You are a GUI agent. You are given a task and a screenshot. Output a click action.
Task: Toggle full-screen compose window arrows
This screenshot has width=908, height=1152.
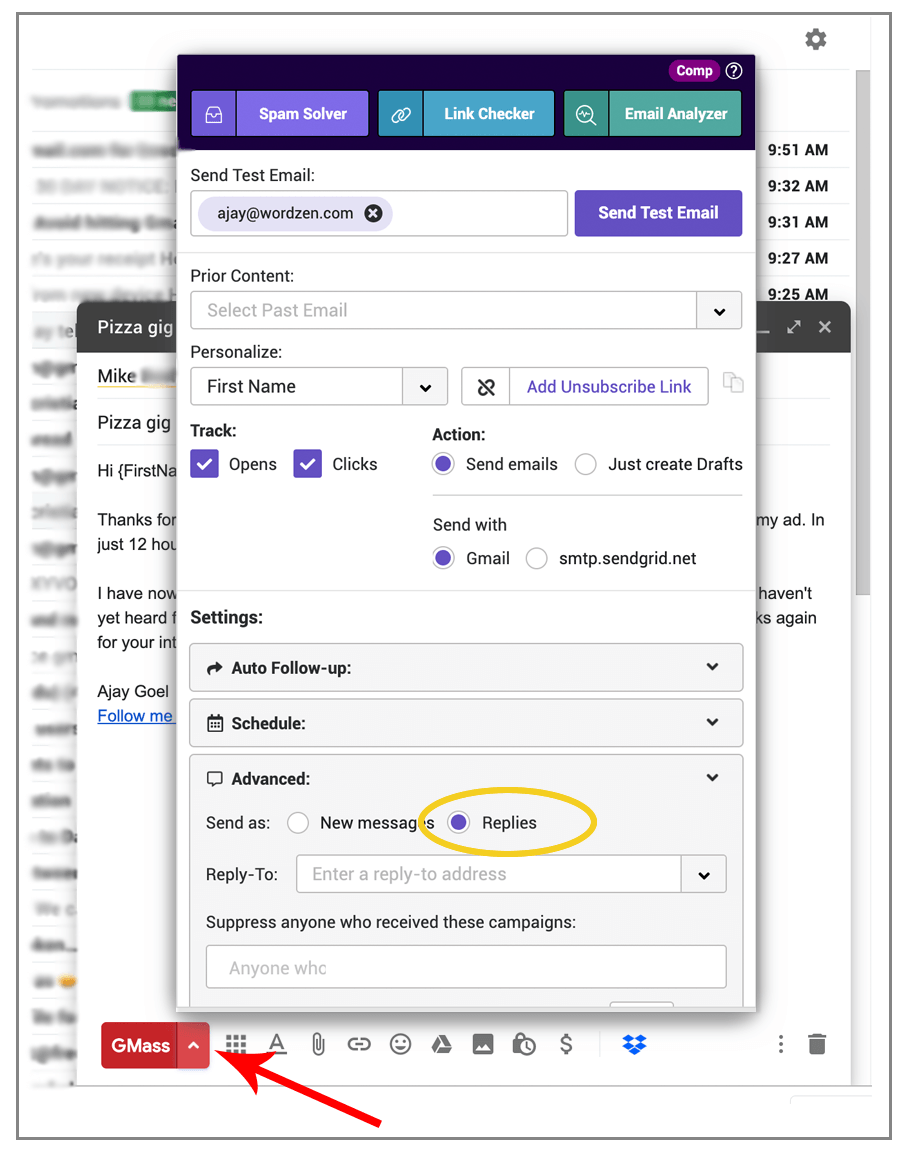click(793, 327)
